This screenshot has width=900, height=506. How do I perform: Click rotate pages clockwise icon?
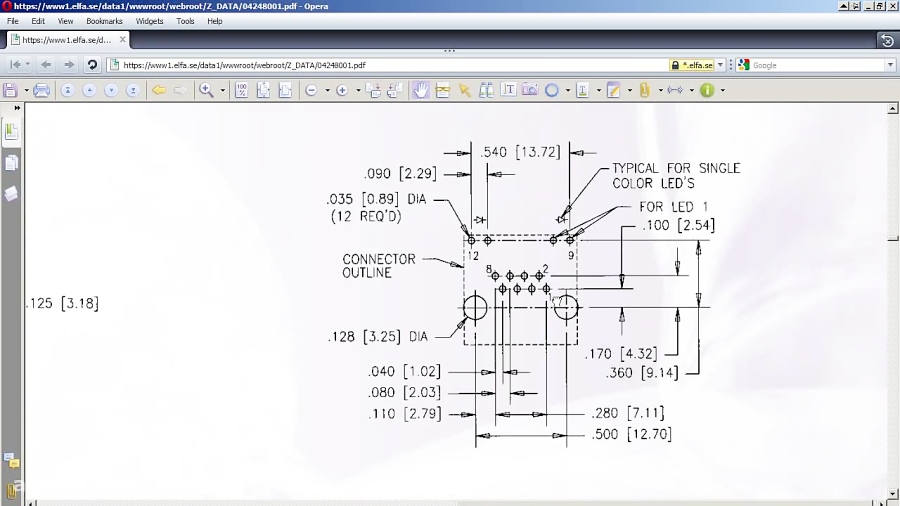coord(374,90)
